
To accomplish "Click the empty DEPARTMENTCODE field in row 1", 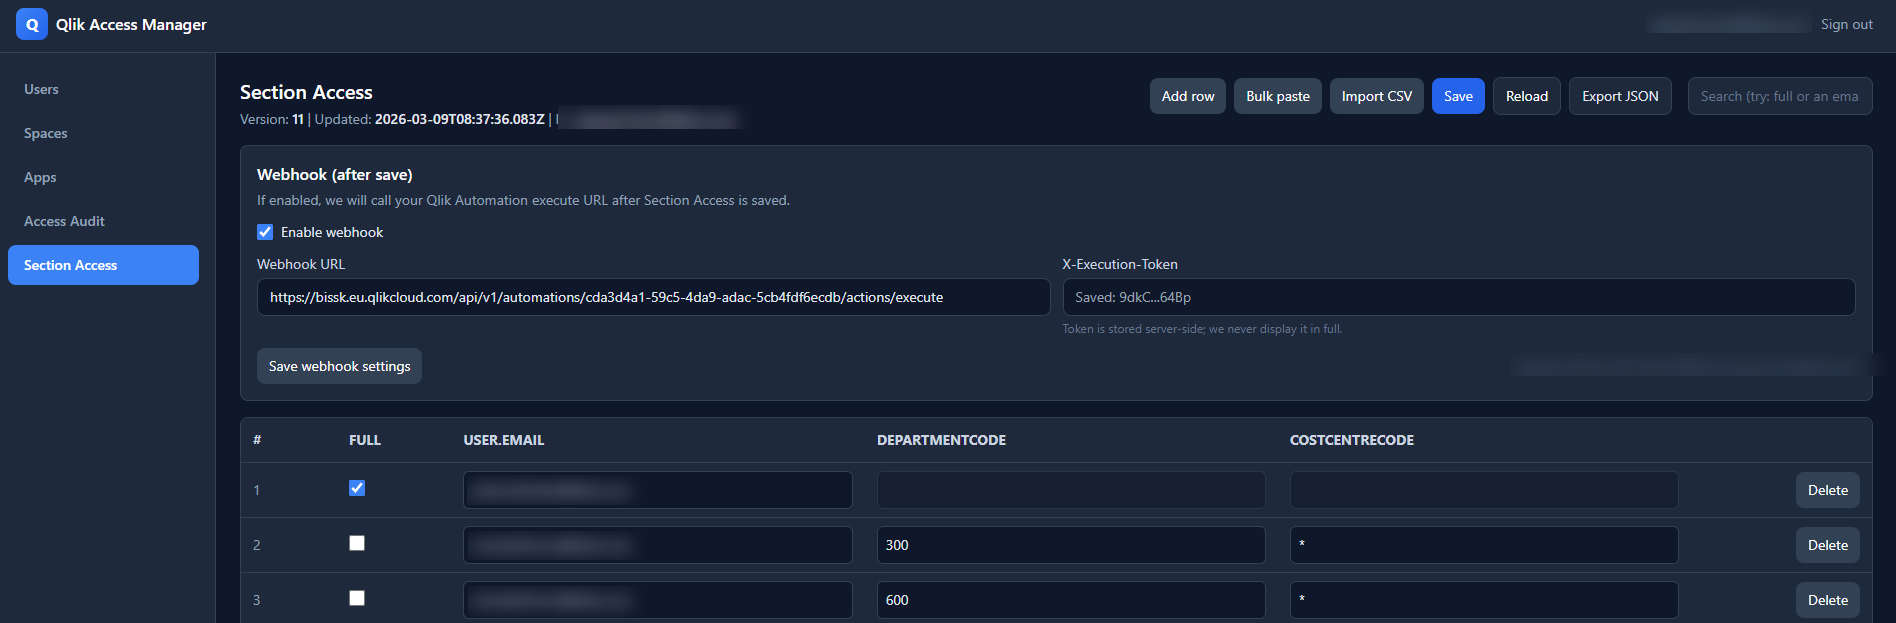I will pos(1071,490).
